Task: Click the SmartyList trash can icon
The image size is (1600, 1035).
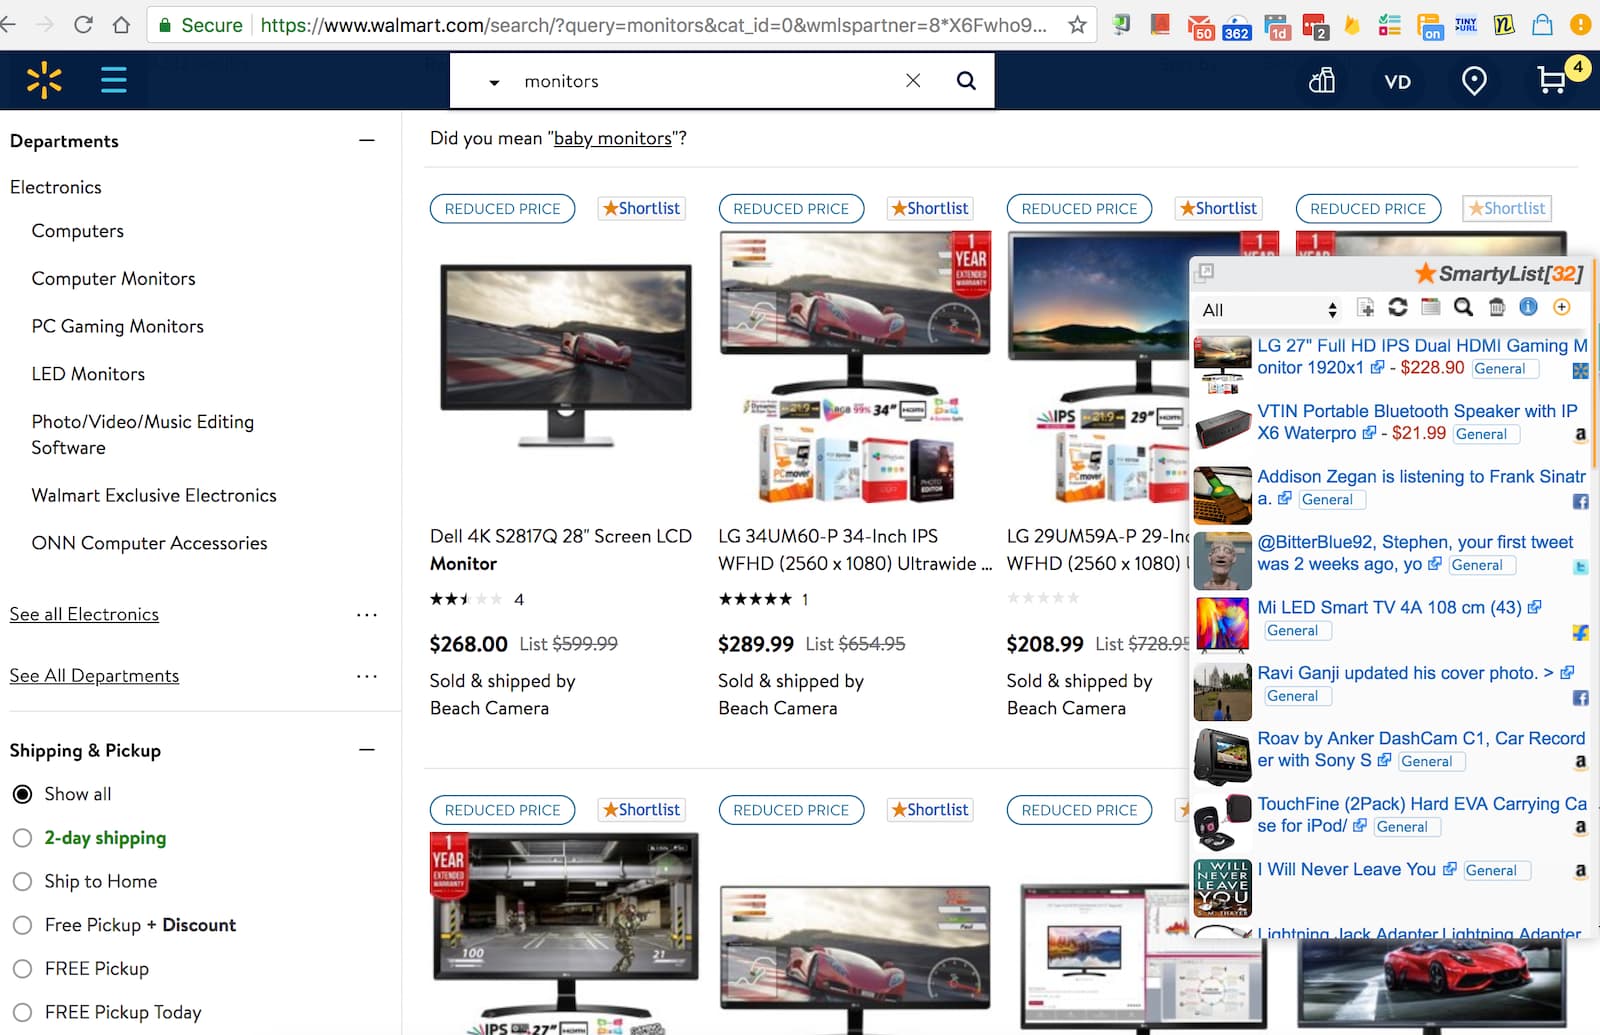Action: point(1497,308)
